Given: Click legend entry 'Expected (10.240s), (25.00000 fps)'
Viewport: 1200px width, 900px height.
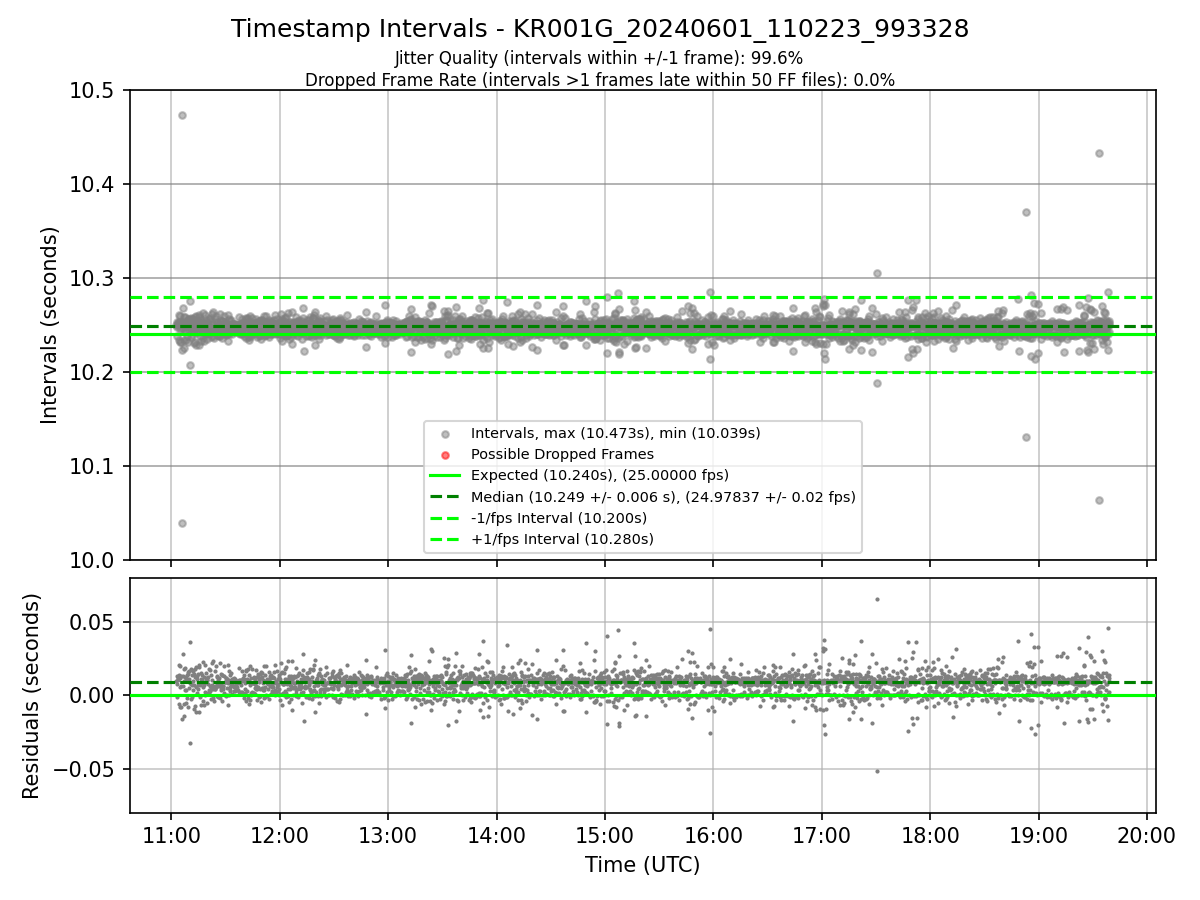Looking at the screenshot, I should 600,475.
